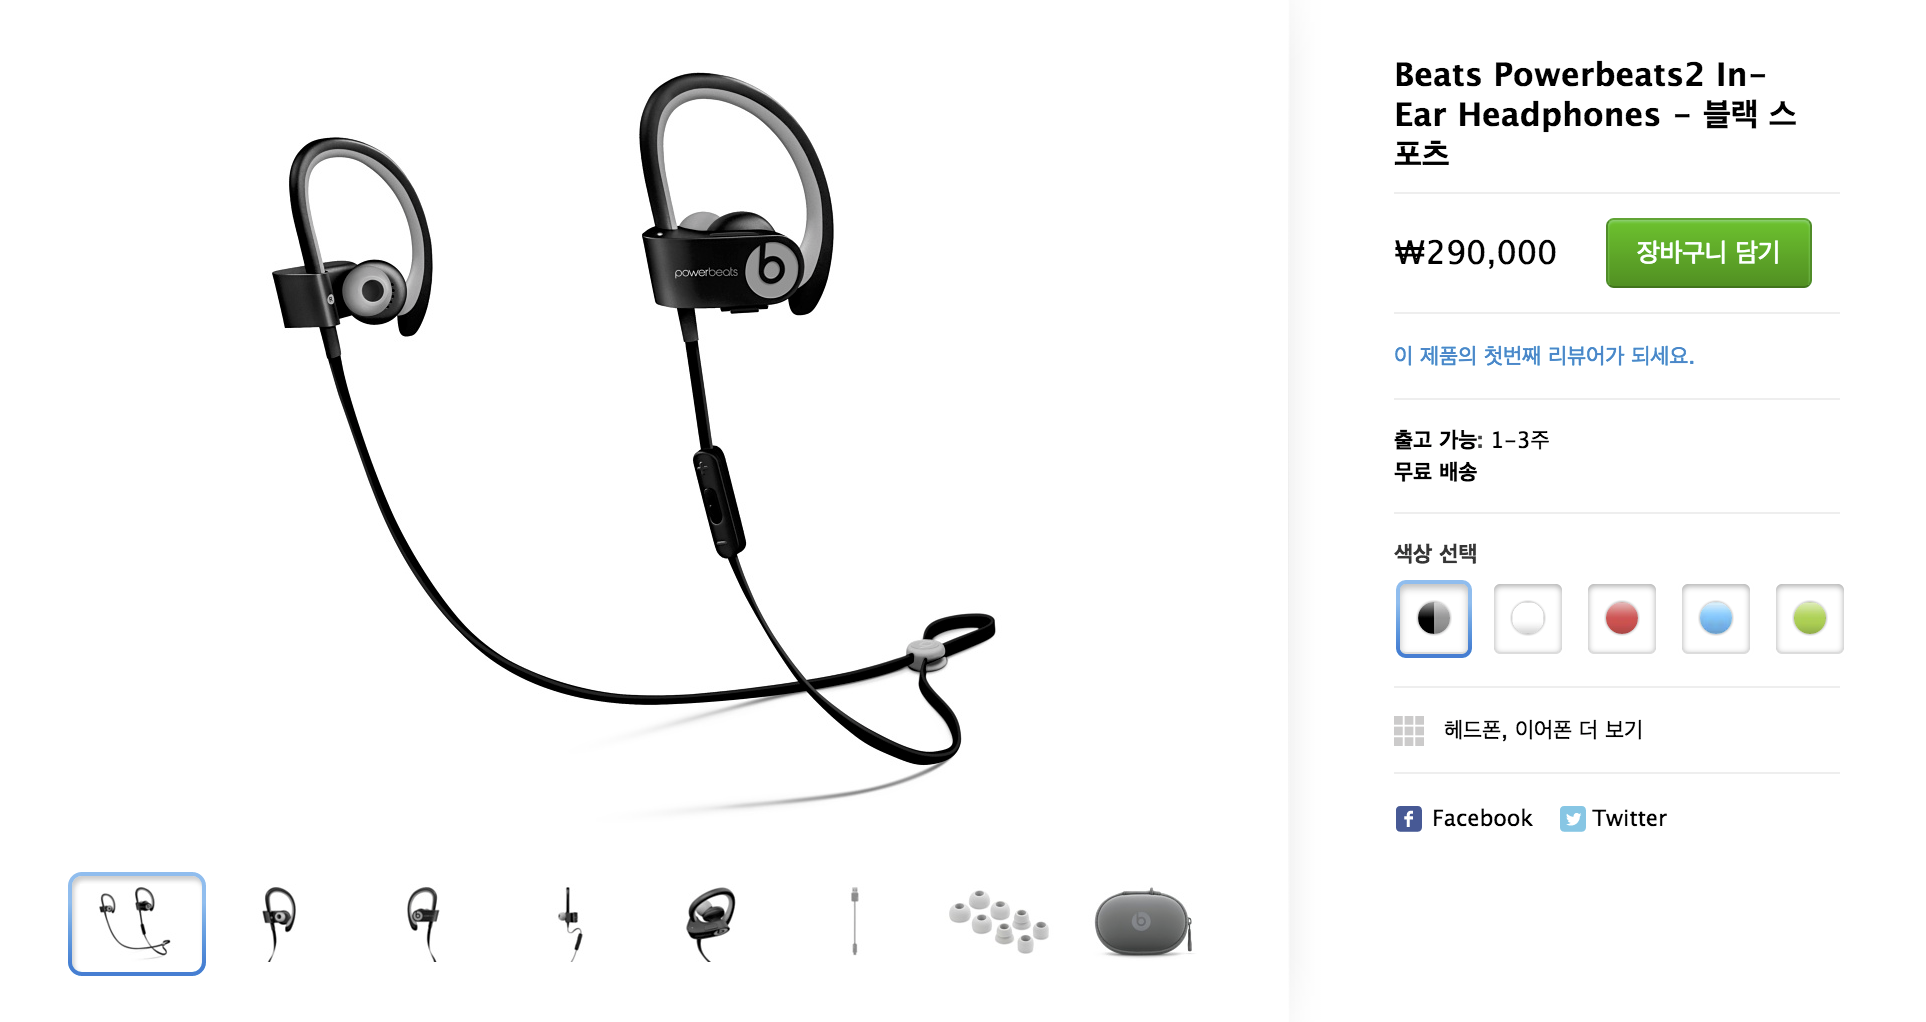Image resolution: width=1926 pixels, height=1022 pixels.
Task: Choose the white color swatch
Action: tap(1527, 619)
